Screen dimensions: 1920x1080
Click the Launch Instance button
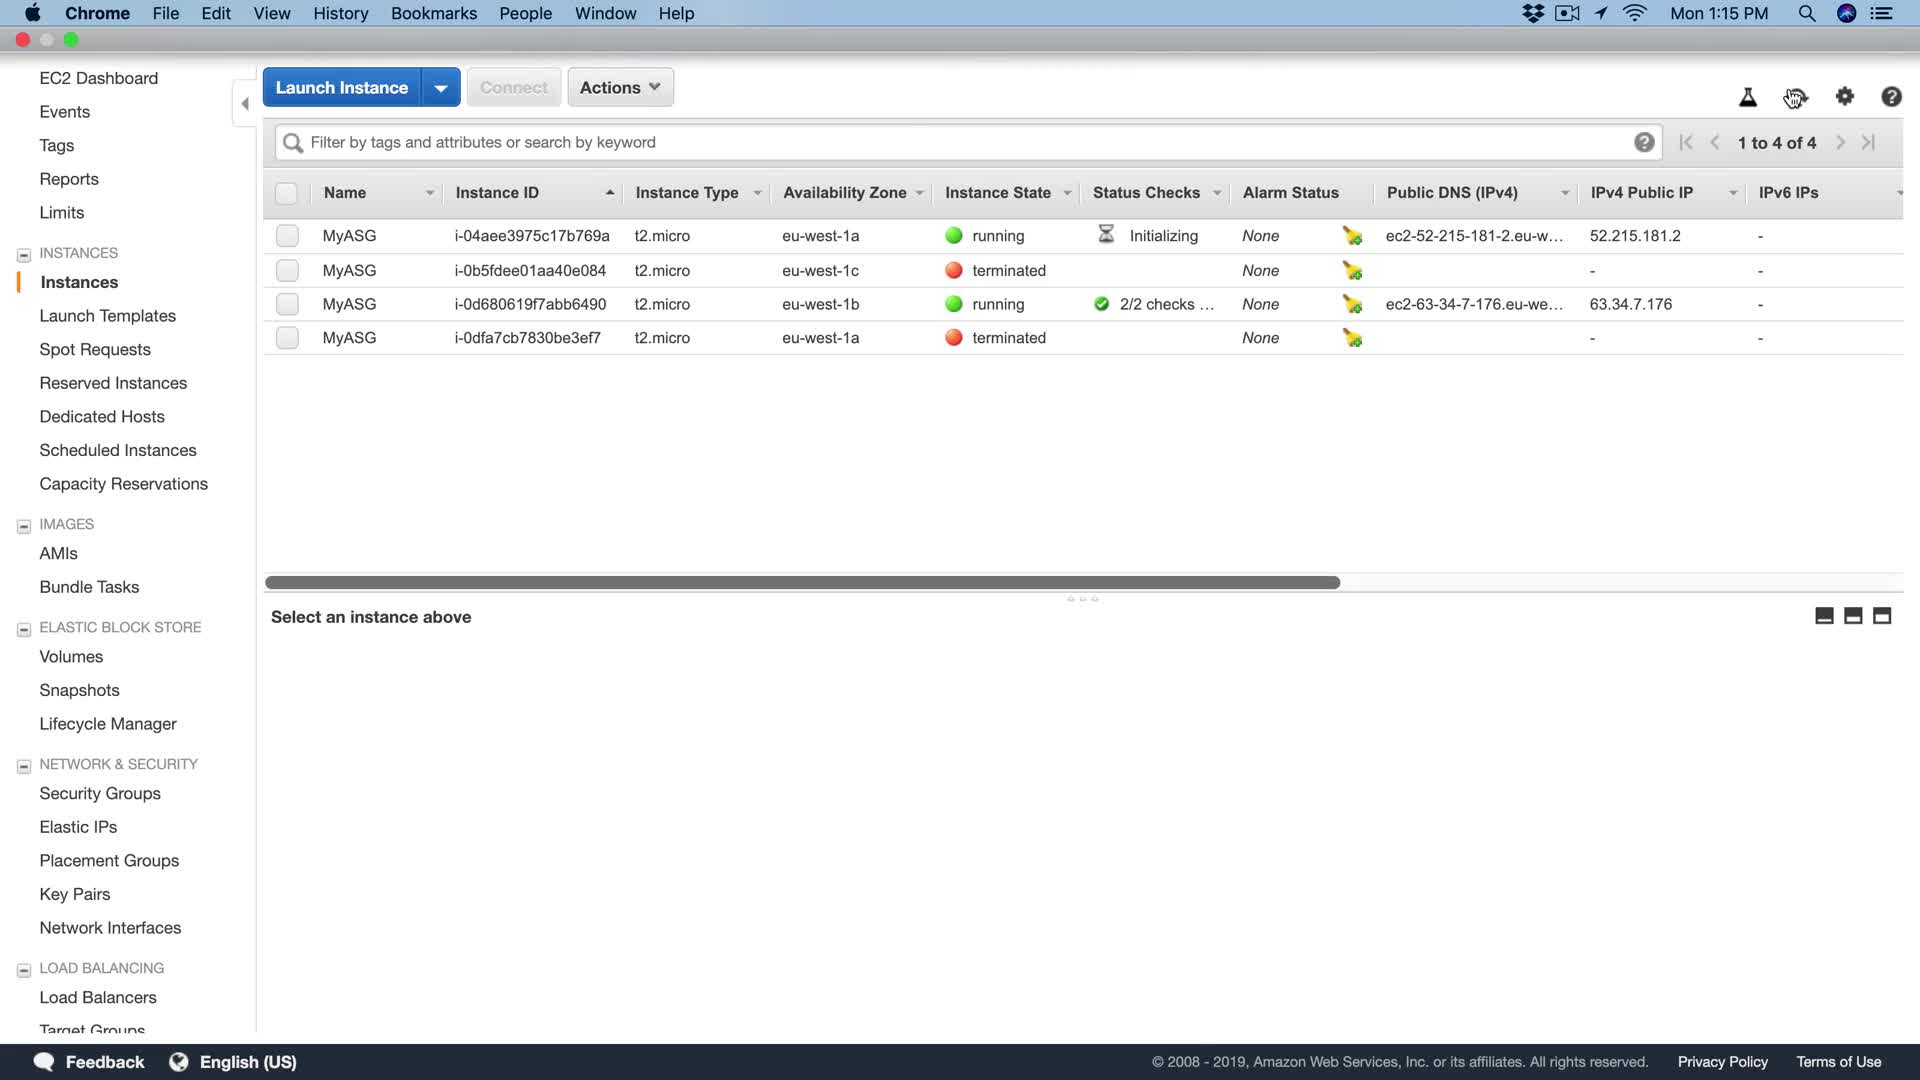point(341,88)
